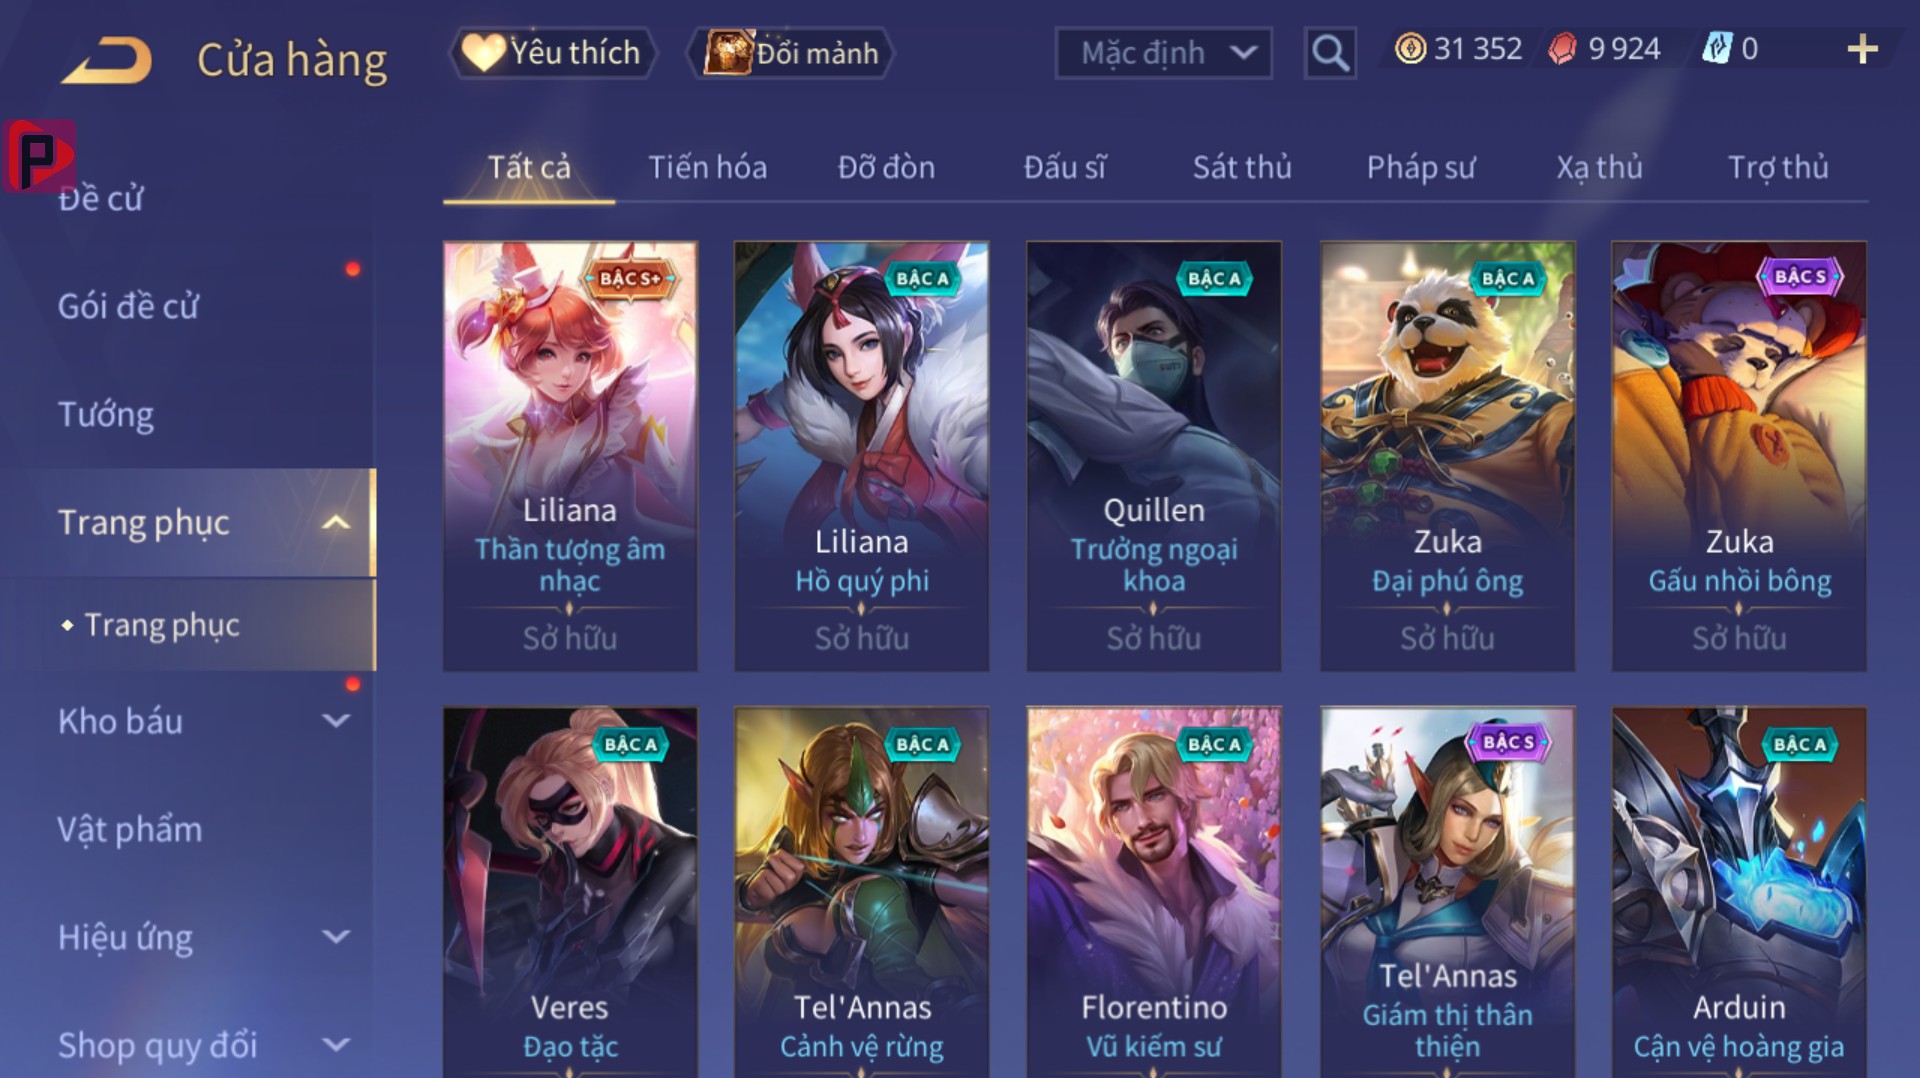Click the blue voucher currency icon

pyautogui.click(x=1716, y=48)
